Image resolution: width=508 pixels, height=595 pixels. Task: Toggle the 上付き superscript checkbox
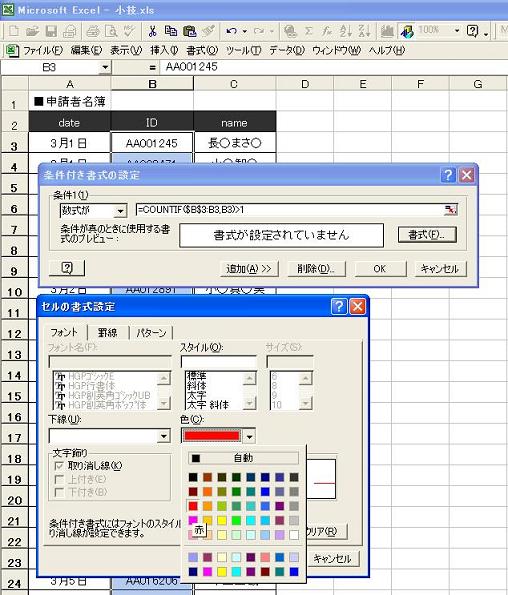point(59,479)
